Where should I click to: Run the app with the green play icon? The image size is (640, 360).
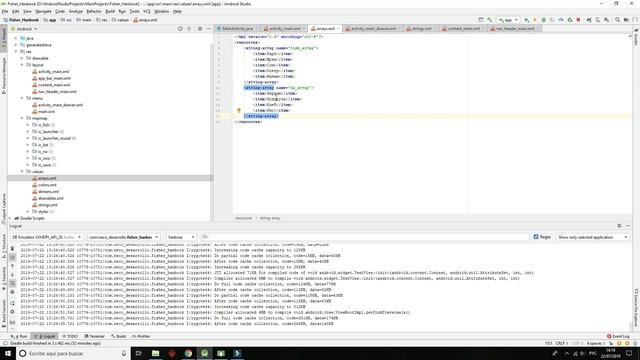(527, 20)
